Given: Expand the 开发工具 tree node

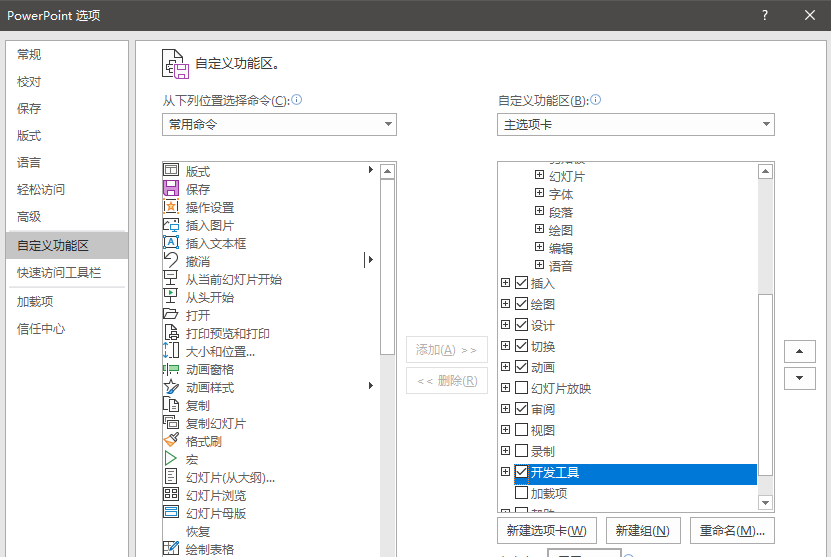Looking at the screenshot, I should click(506, 472).
